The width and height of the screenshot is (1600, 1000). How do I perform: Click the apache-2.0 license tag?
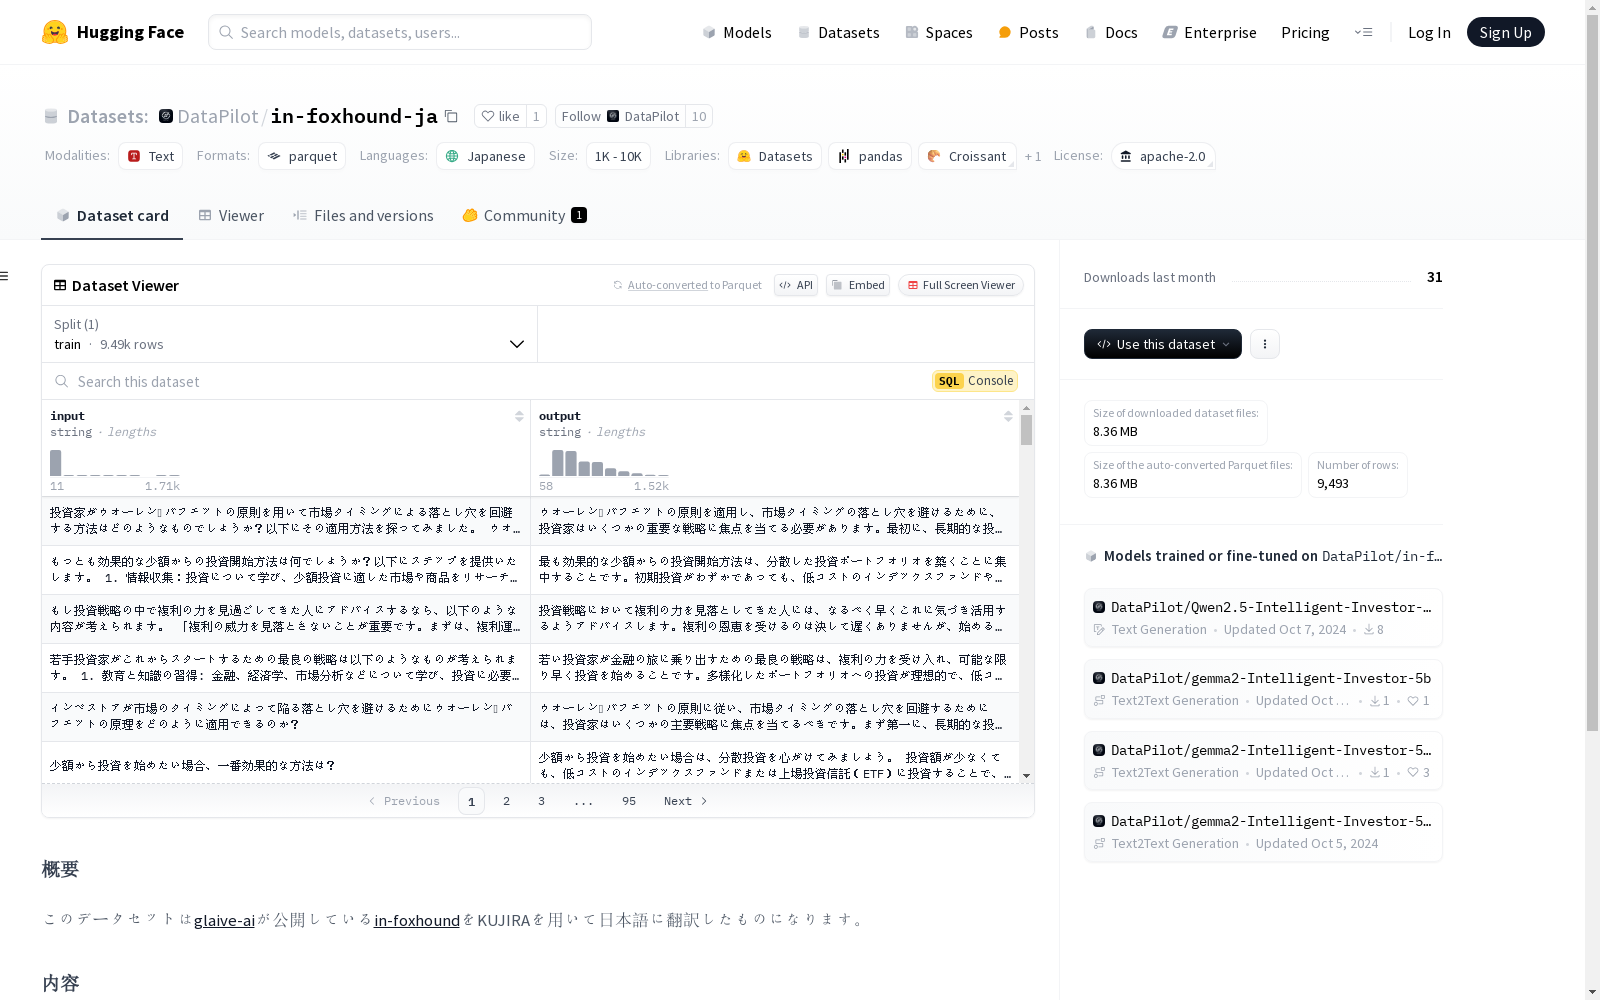(1163, 156)
